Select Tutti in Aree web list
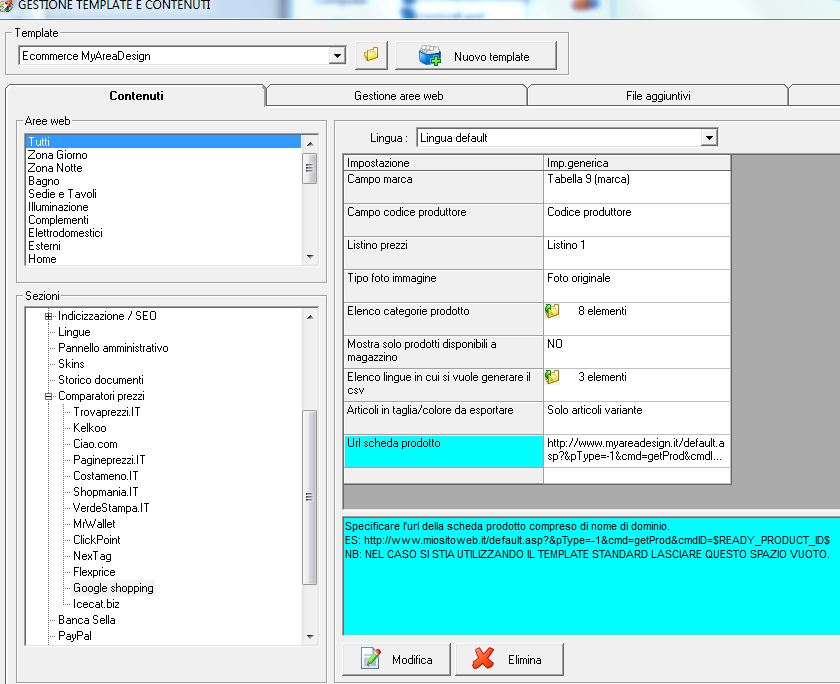This screenshot has width=840, height=684. coord(163,141)
